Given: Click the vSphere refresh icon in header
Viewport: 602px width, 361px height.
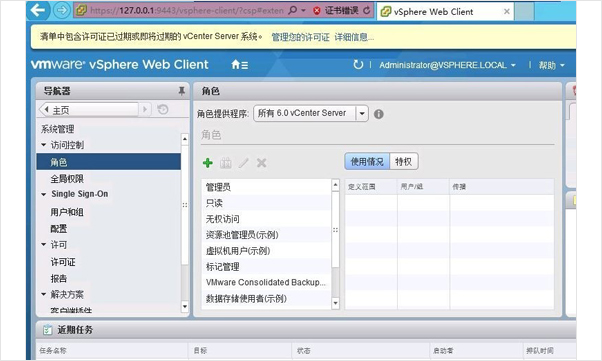Looking at the screenshot, I should tap(358, 65).
